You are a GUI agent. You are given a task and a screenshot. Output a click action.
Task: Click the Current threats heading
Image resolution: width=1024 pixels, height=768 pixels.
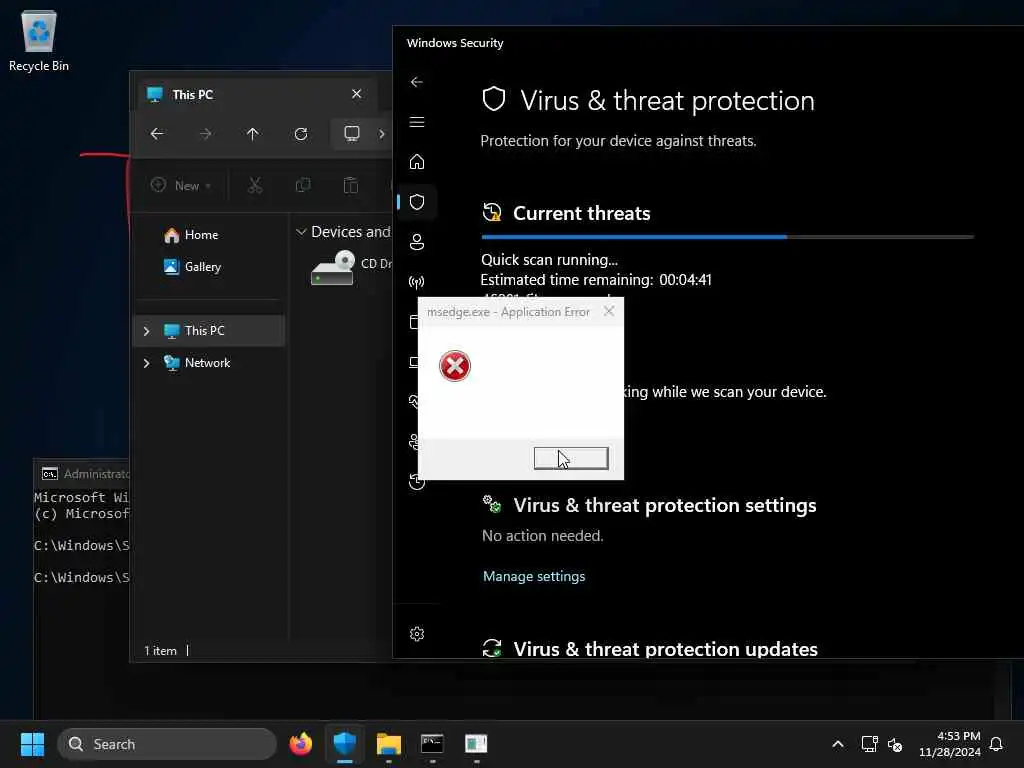[x=582, y=214]
